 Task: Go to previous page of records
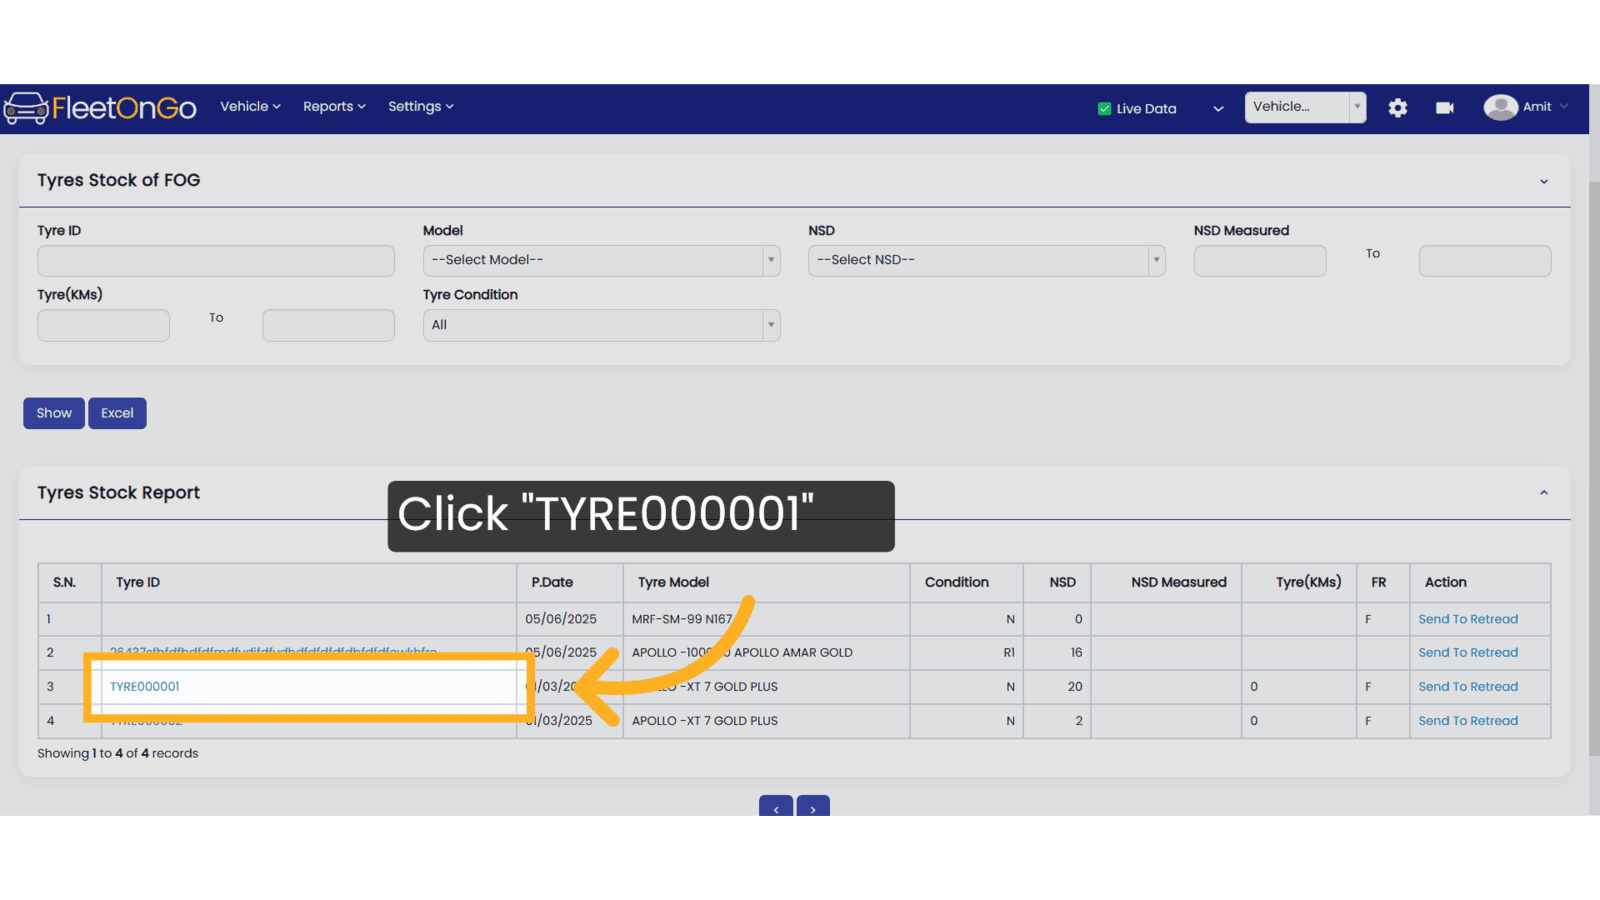(x=776, y=807)
